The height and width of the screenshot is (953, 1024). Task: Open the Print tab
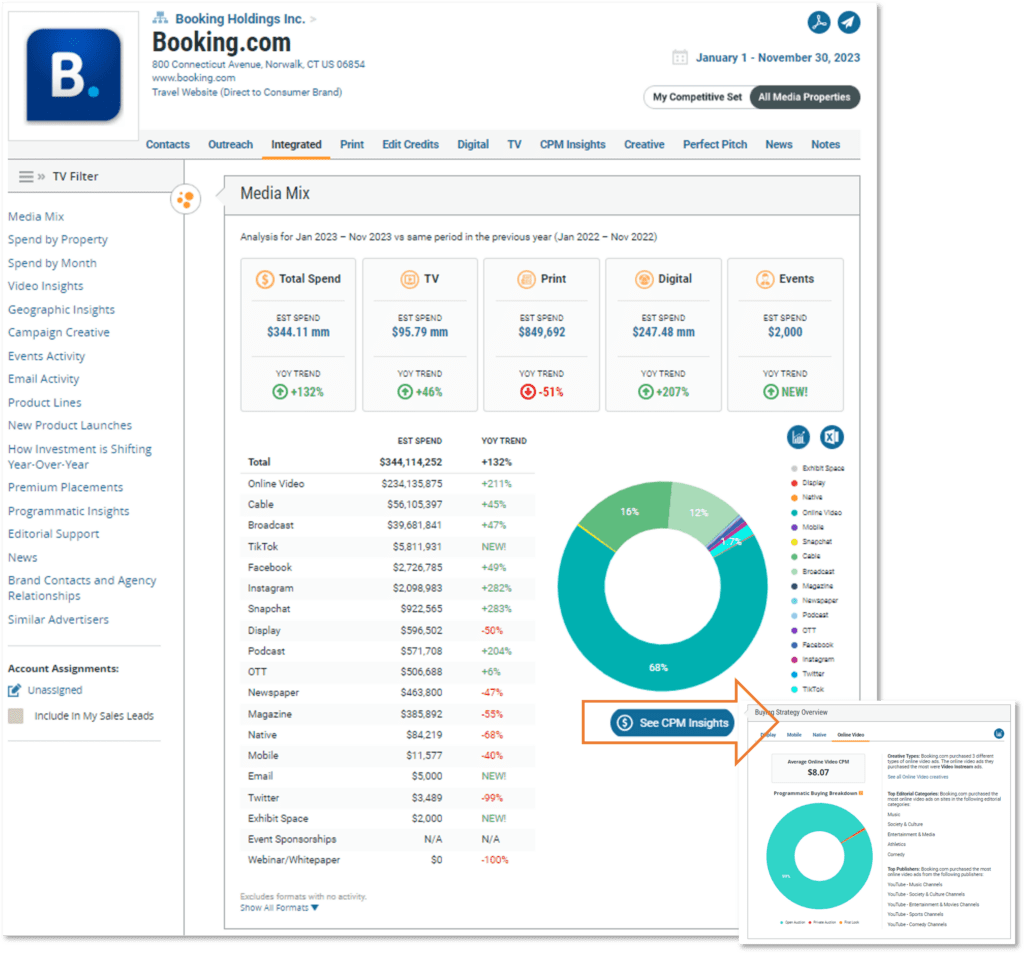coord(352,144)
